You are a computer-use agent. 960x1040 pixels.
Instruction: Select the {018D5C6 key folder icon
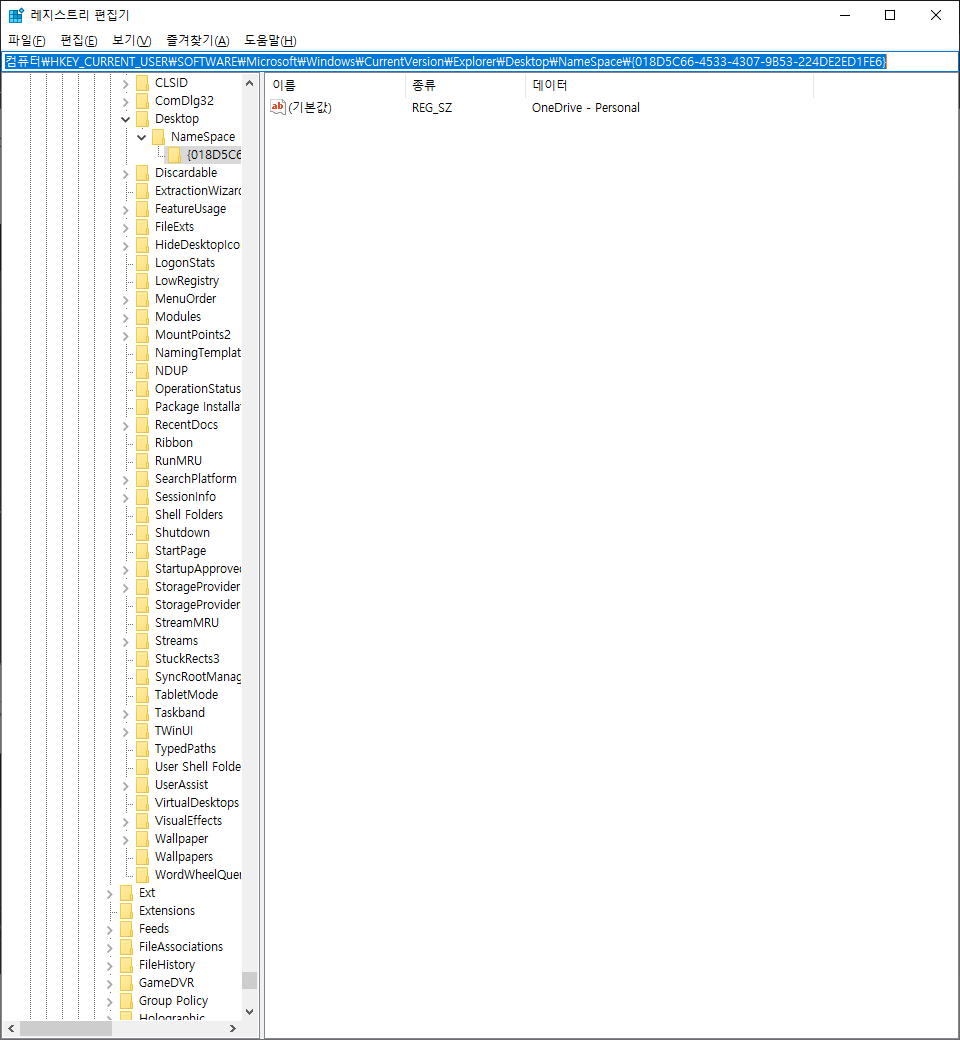pyautogui.click(x=174, y=155)
